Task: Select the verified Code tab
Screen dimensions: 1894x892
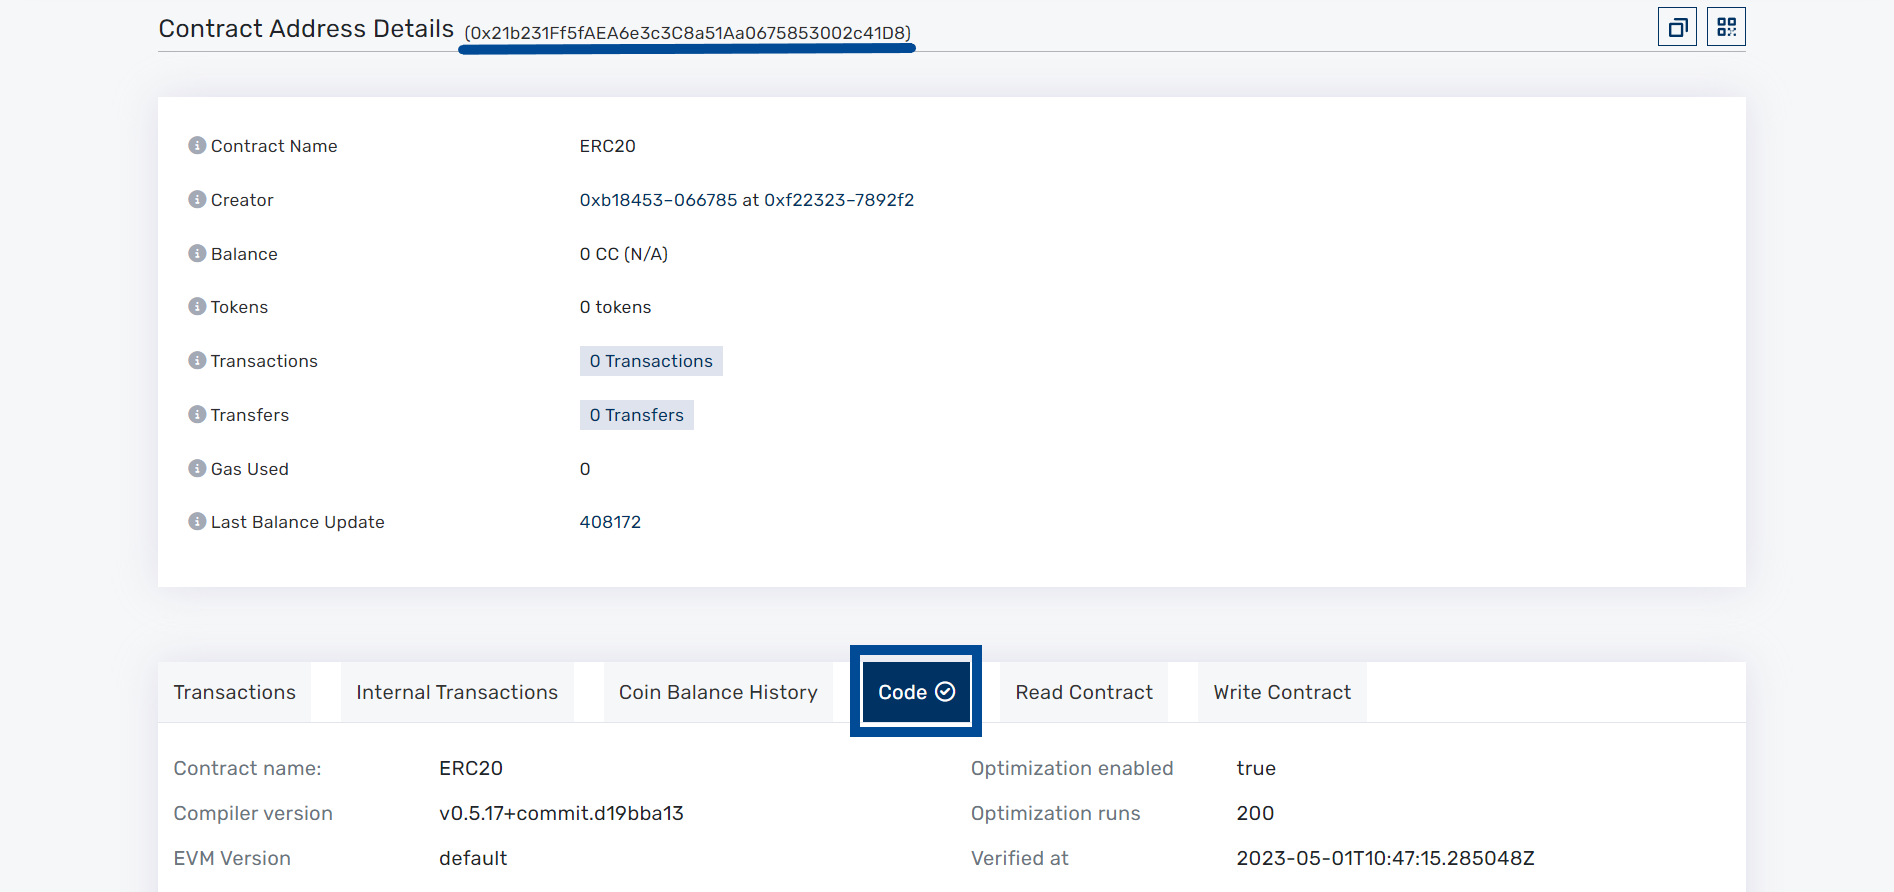Action: tap(916, 692)
